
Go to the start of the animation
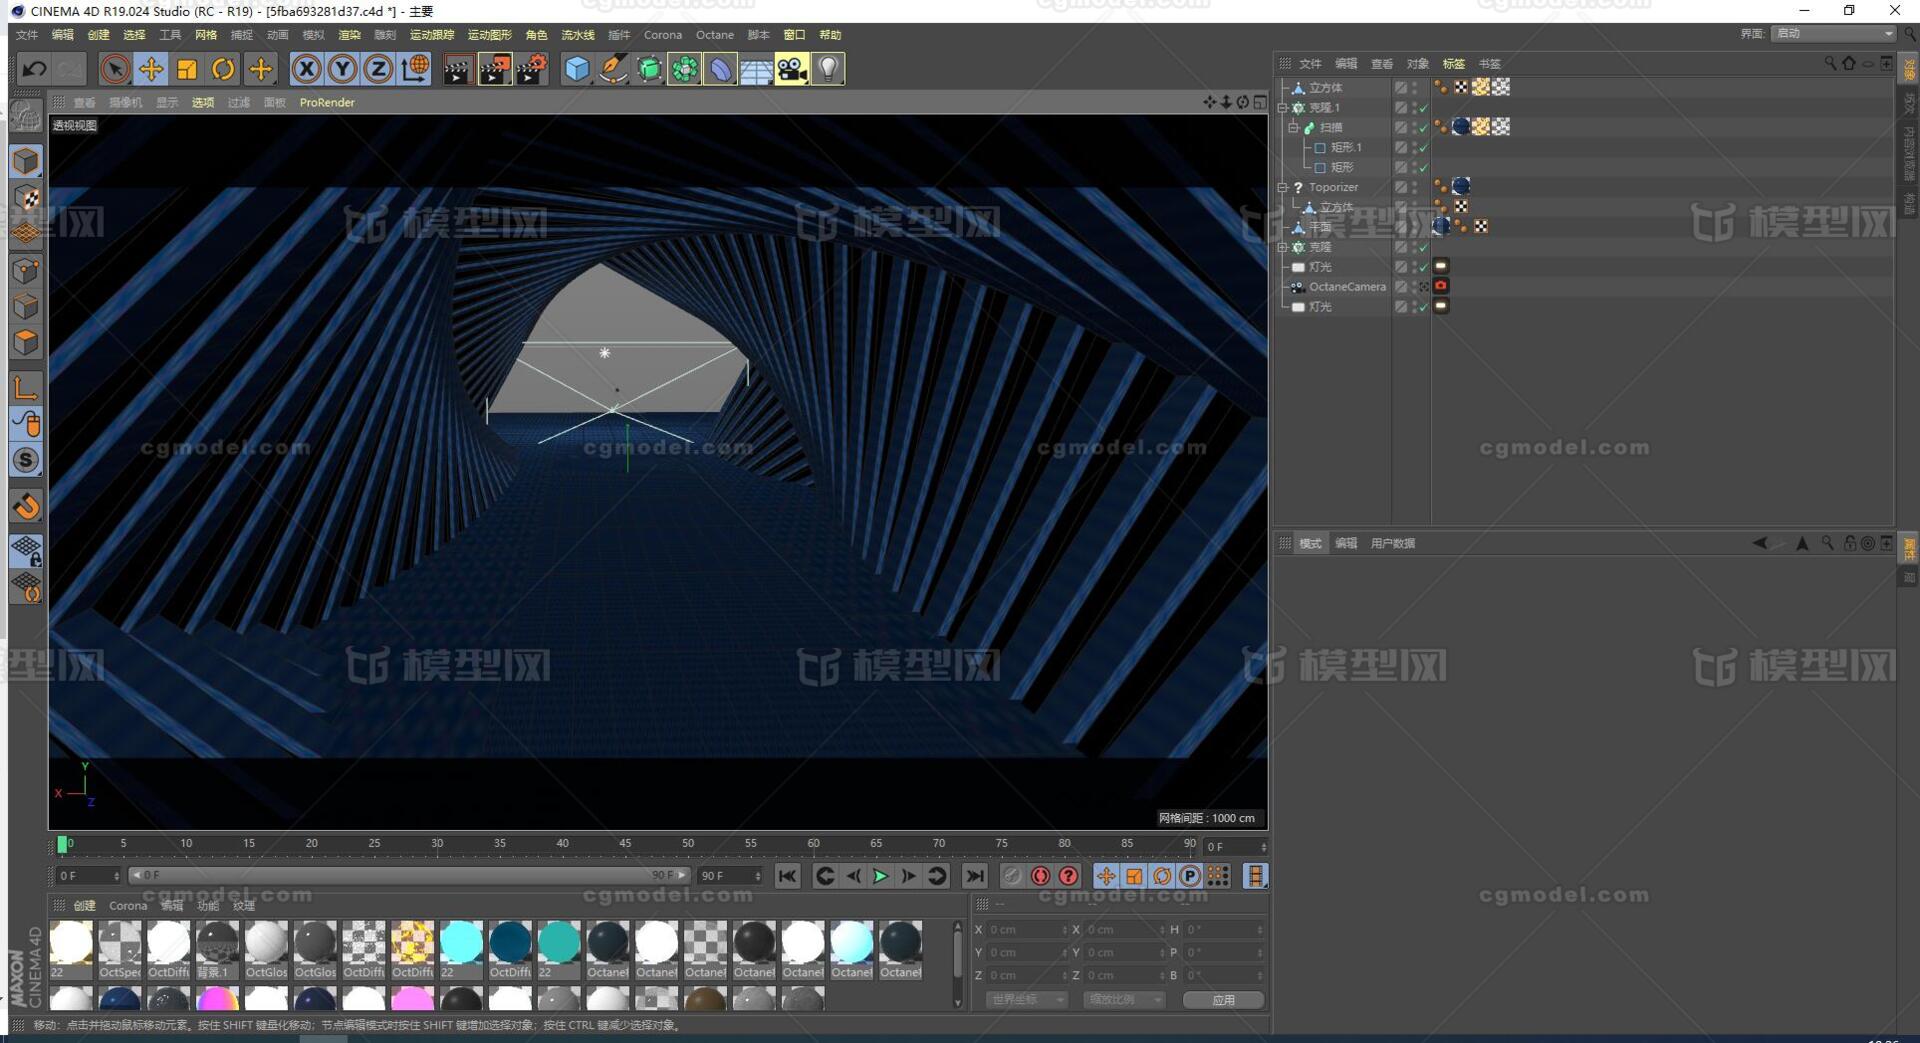coord(788,876)
